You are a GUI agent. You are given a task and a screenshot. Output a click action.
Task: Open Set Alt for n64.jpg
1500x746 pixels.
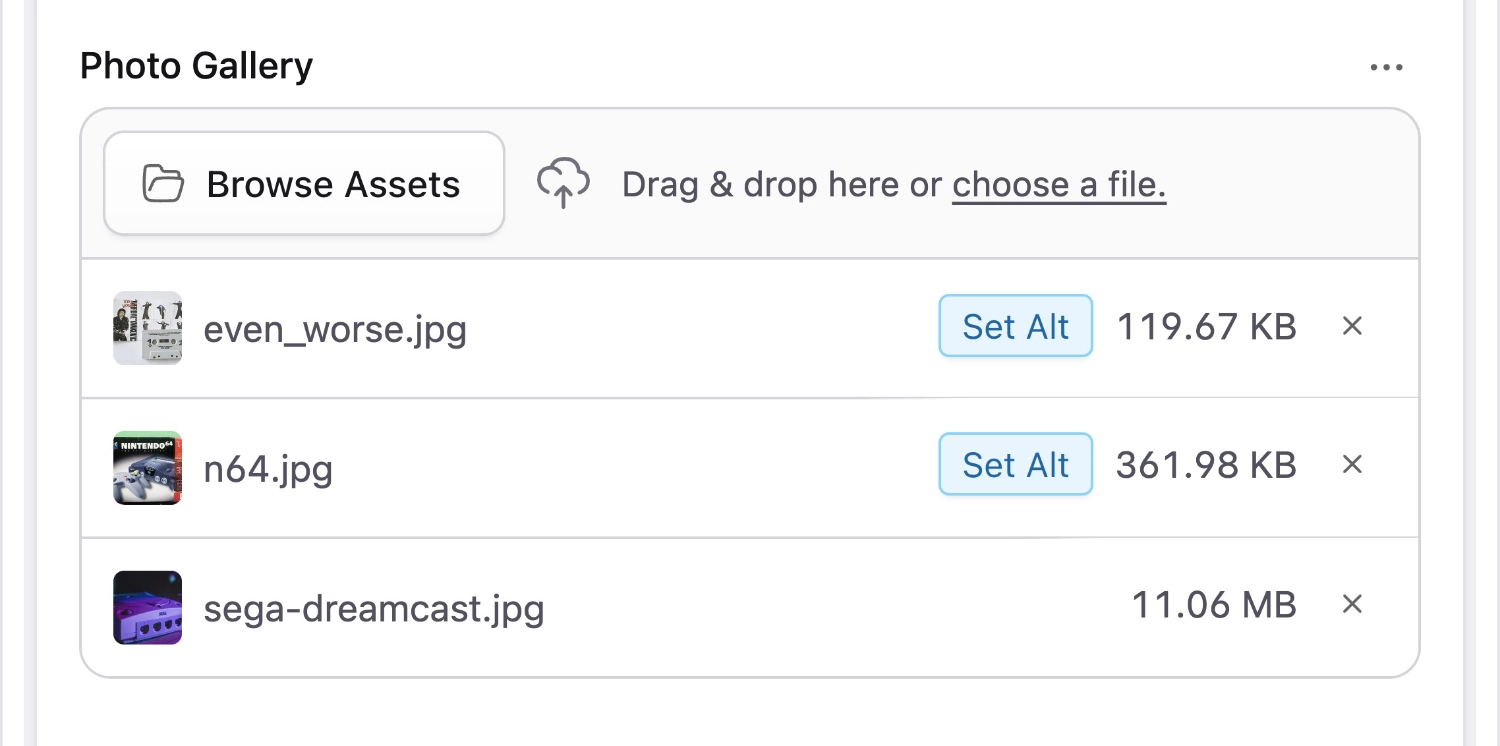1015,464
